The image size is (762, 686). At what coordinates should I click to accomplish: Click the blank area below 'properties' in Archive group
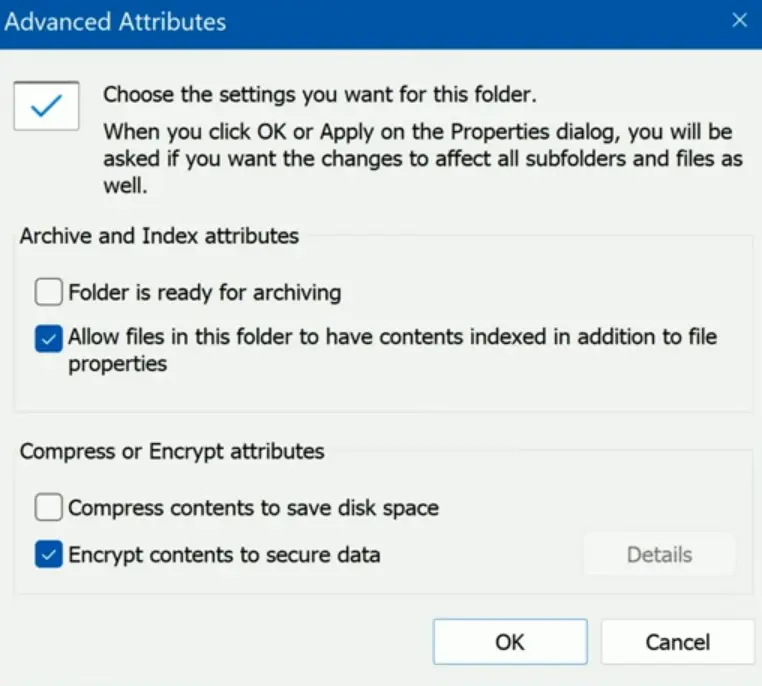point(380,392)
